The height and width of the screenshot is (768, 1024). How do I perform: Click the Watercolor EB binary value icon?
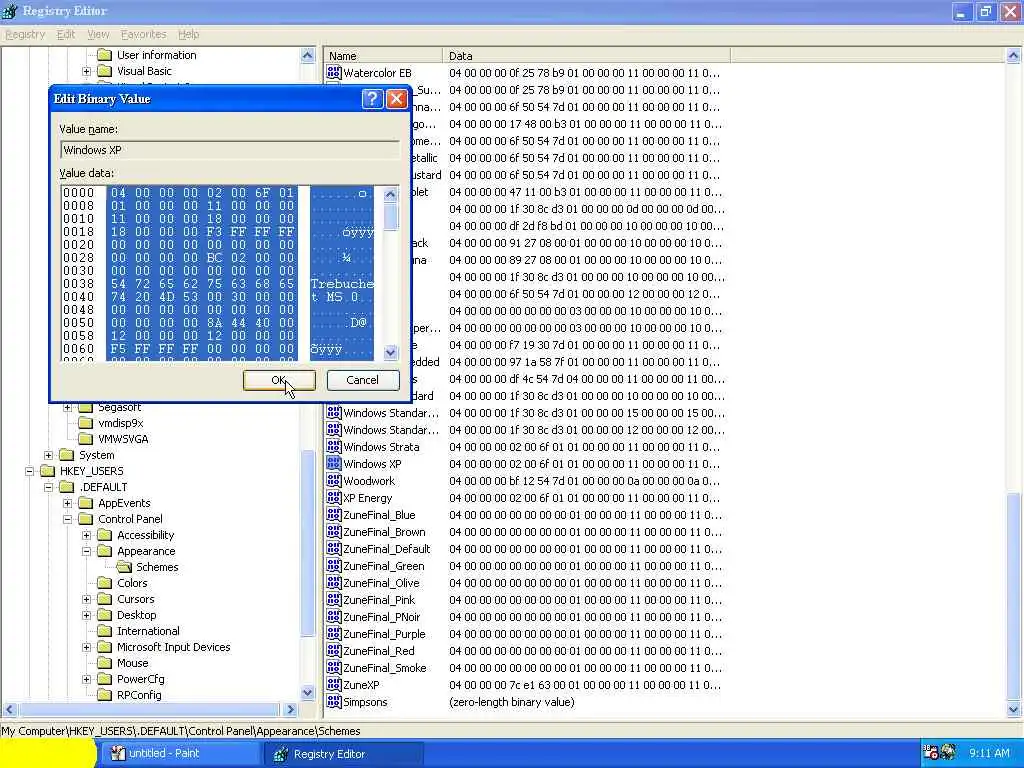[x=334, y=72]
